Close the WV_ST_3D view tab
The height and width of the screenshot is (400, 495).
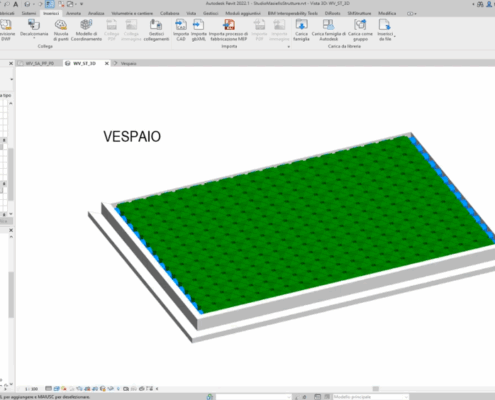click(107, 63)
